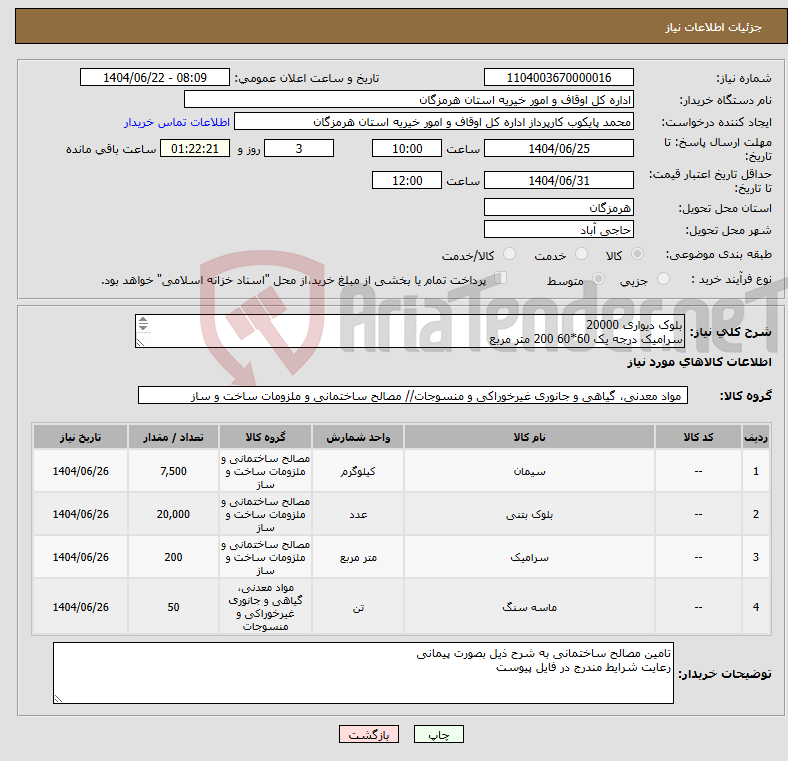This screenshot has width=788, height=761.
Task: Click the ماسه سنگ item name cell
Action: click(x=529, y=607)
